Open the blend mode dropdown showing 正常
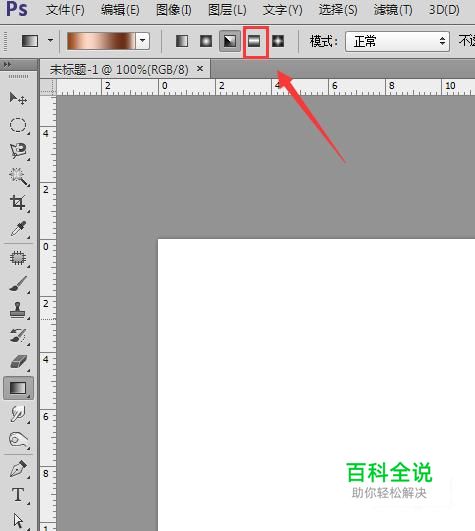Screen dimensions: 475x531 397,41
